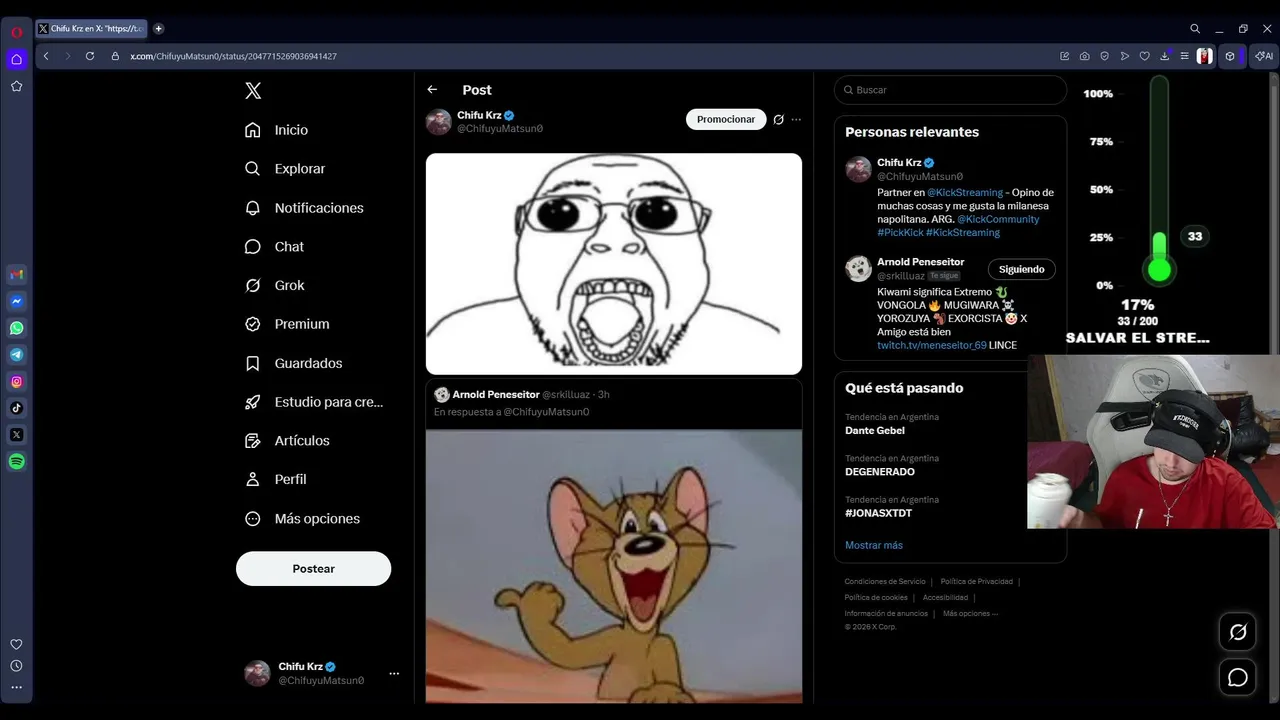
Task: Take a snapshot with the camera icon
Action: [1085, 56]
